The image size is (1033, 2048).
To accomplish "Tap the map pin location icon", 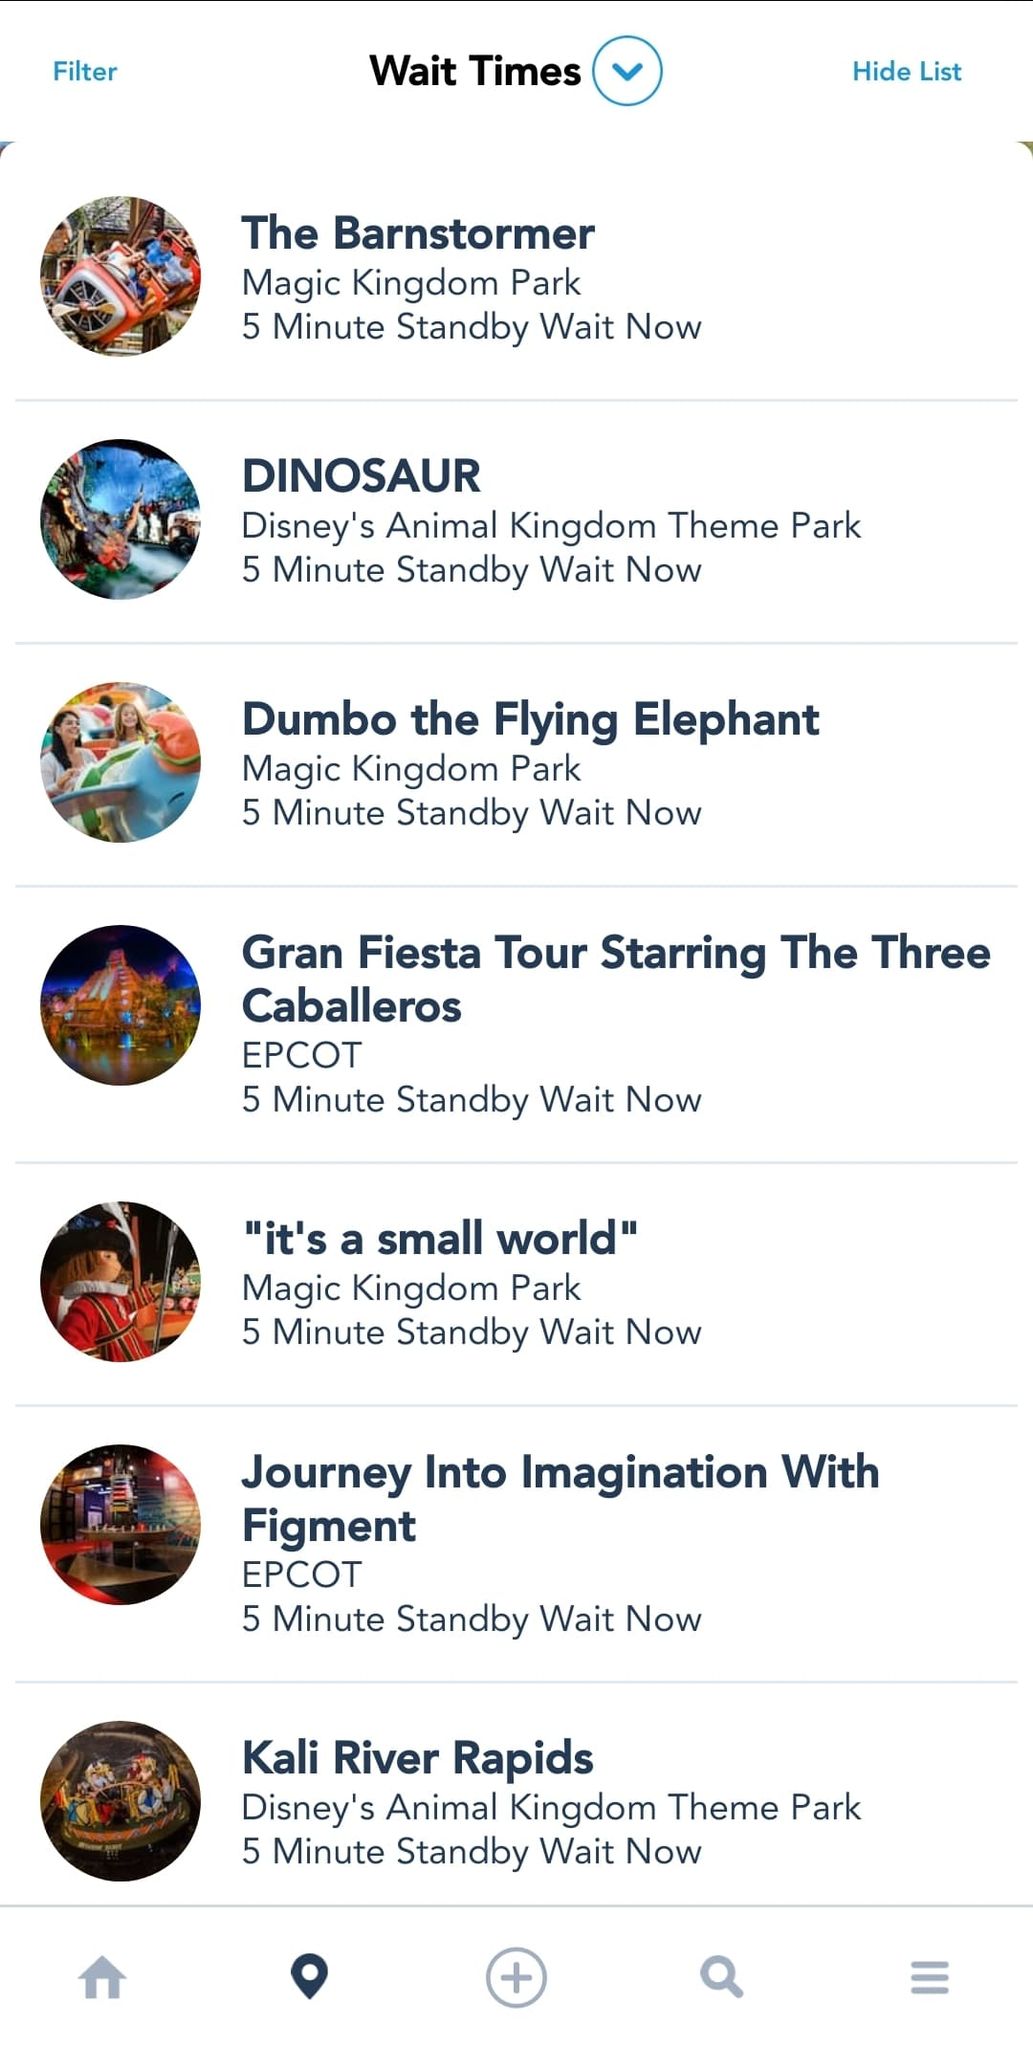I will pyautogui.click(x=309, y=1977).
